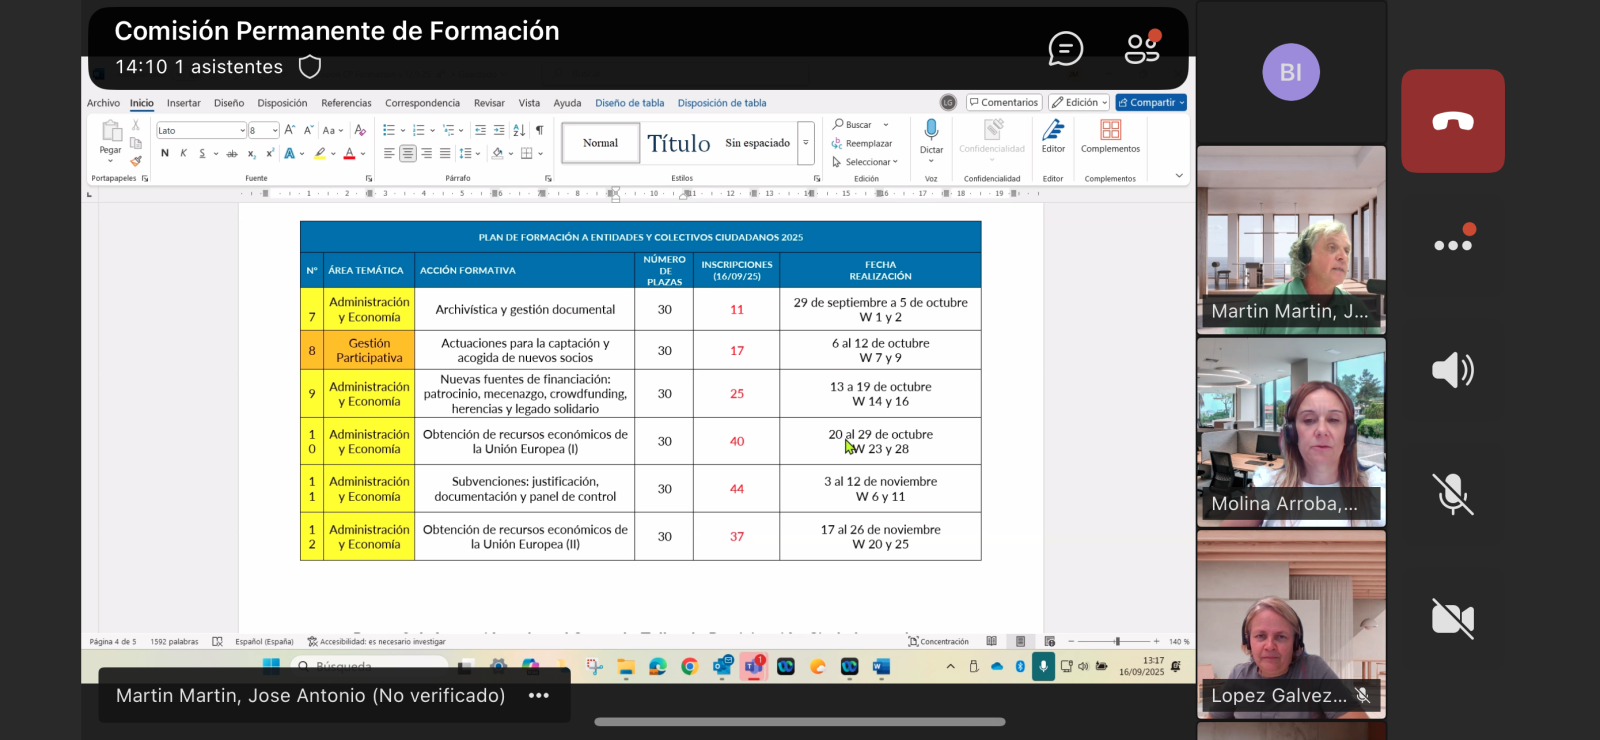Click the Word zoom slider in status bar
1600x740 pixels.
pyautogui.click(x=1117, y=642)
